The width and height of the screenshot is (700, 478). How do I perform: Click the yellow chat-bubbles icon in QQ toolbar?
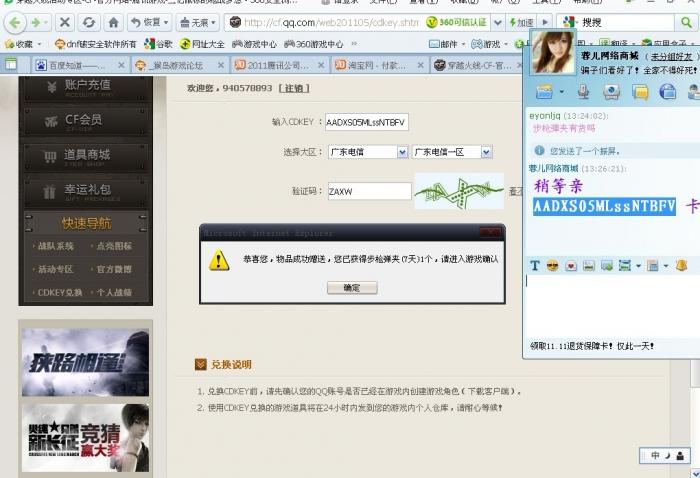point(640,92)
